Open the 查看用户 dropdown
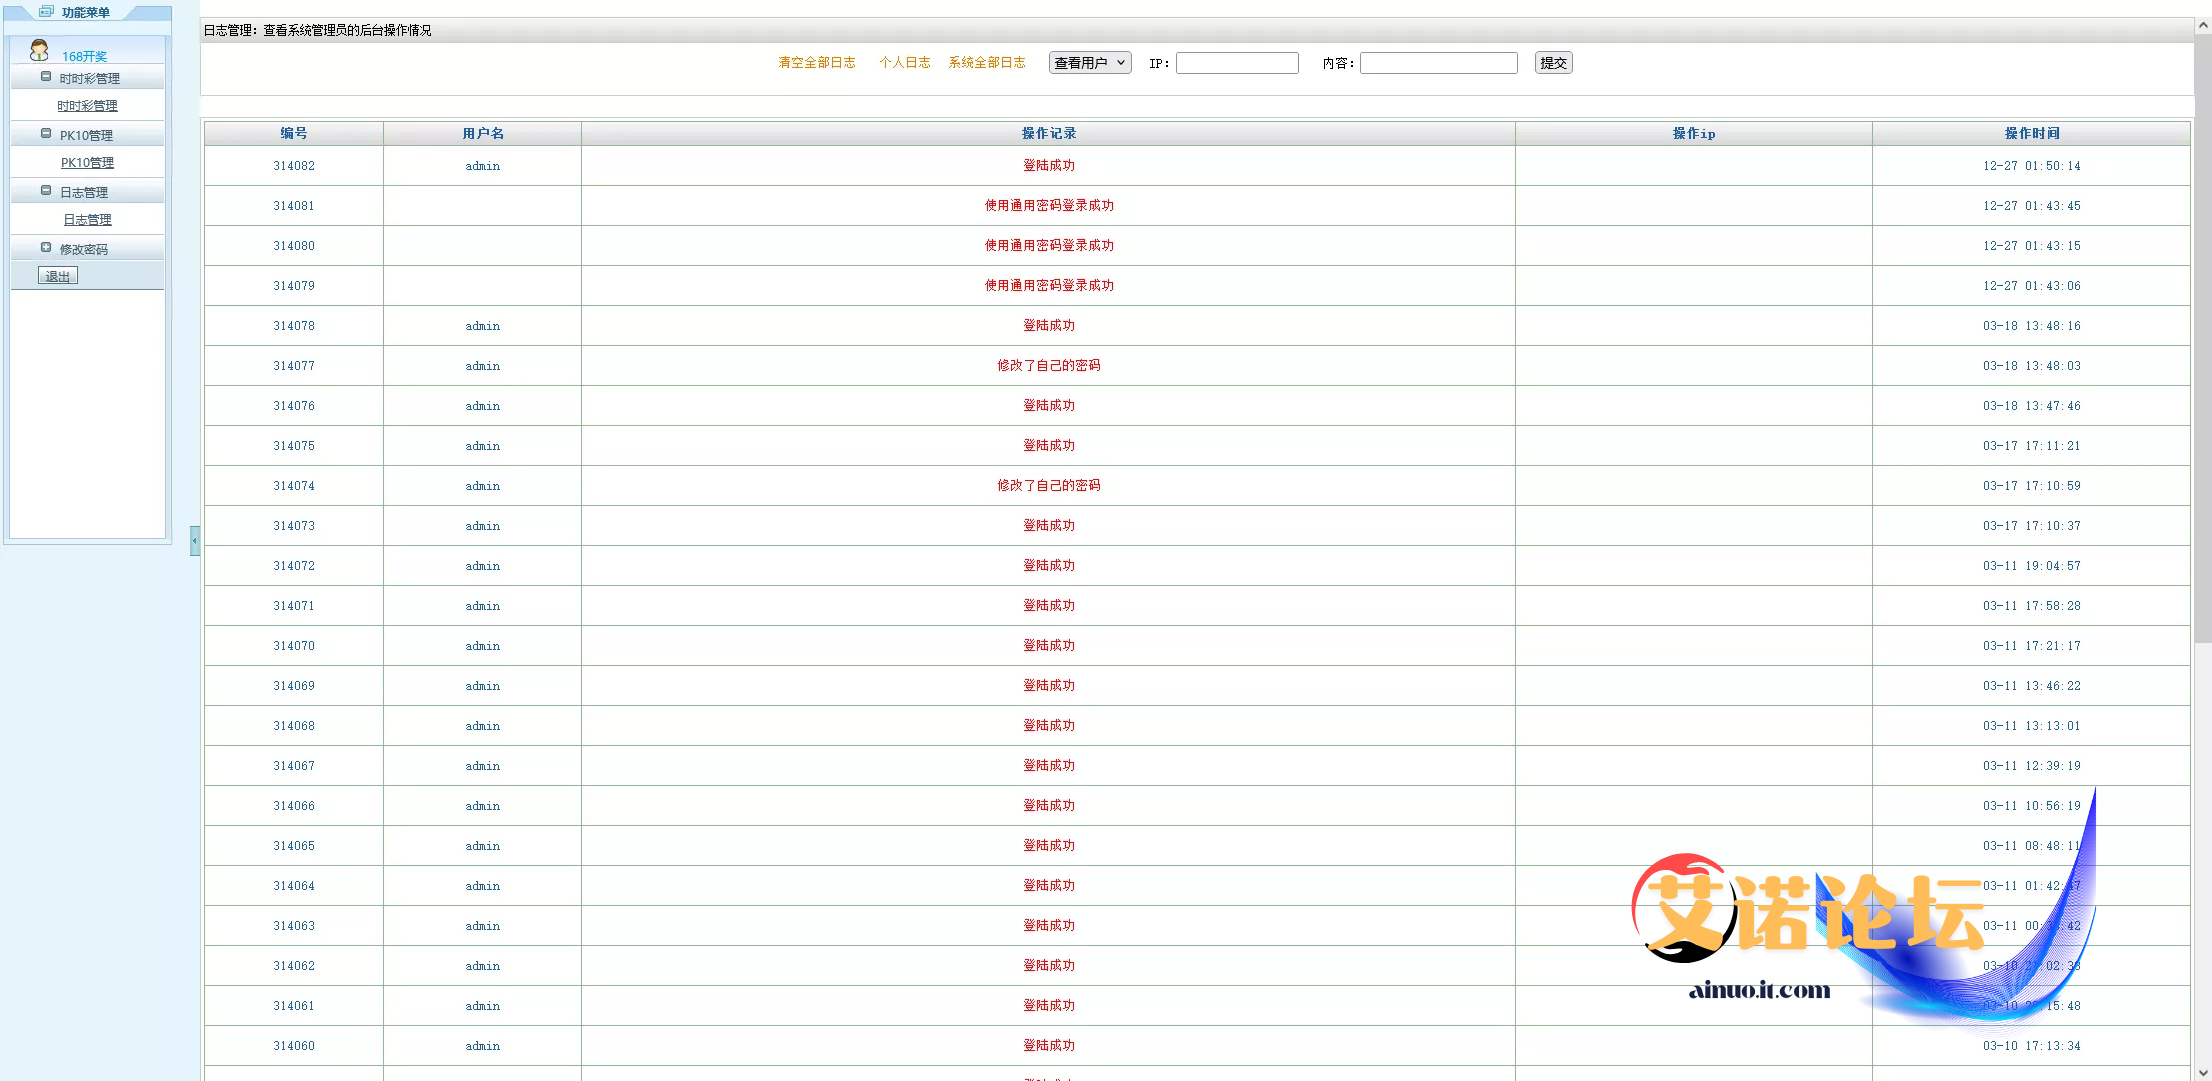Image resolution: width=2212 pixels, height=1081 pixels. point(1089,63)
